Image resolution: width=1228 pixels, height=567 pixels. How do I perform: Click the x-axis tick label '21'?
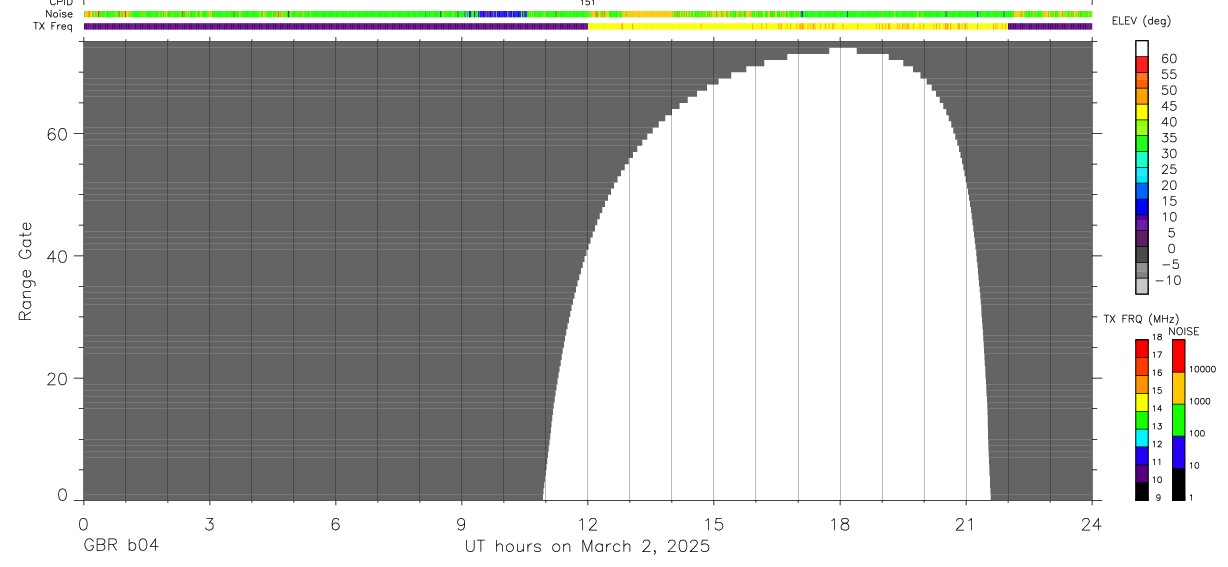click(x=965, y=524)
